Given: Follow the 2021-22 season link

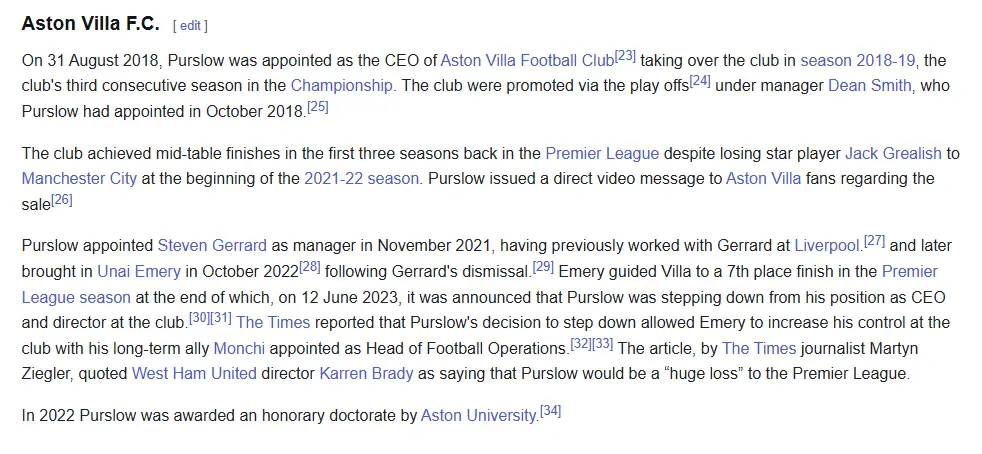Looking at the screenshot, I should click(362, 178).
